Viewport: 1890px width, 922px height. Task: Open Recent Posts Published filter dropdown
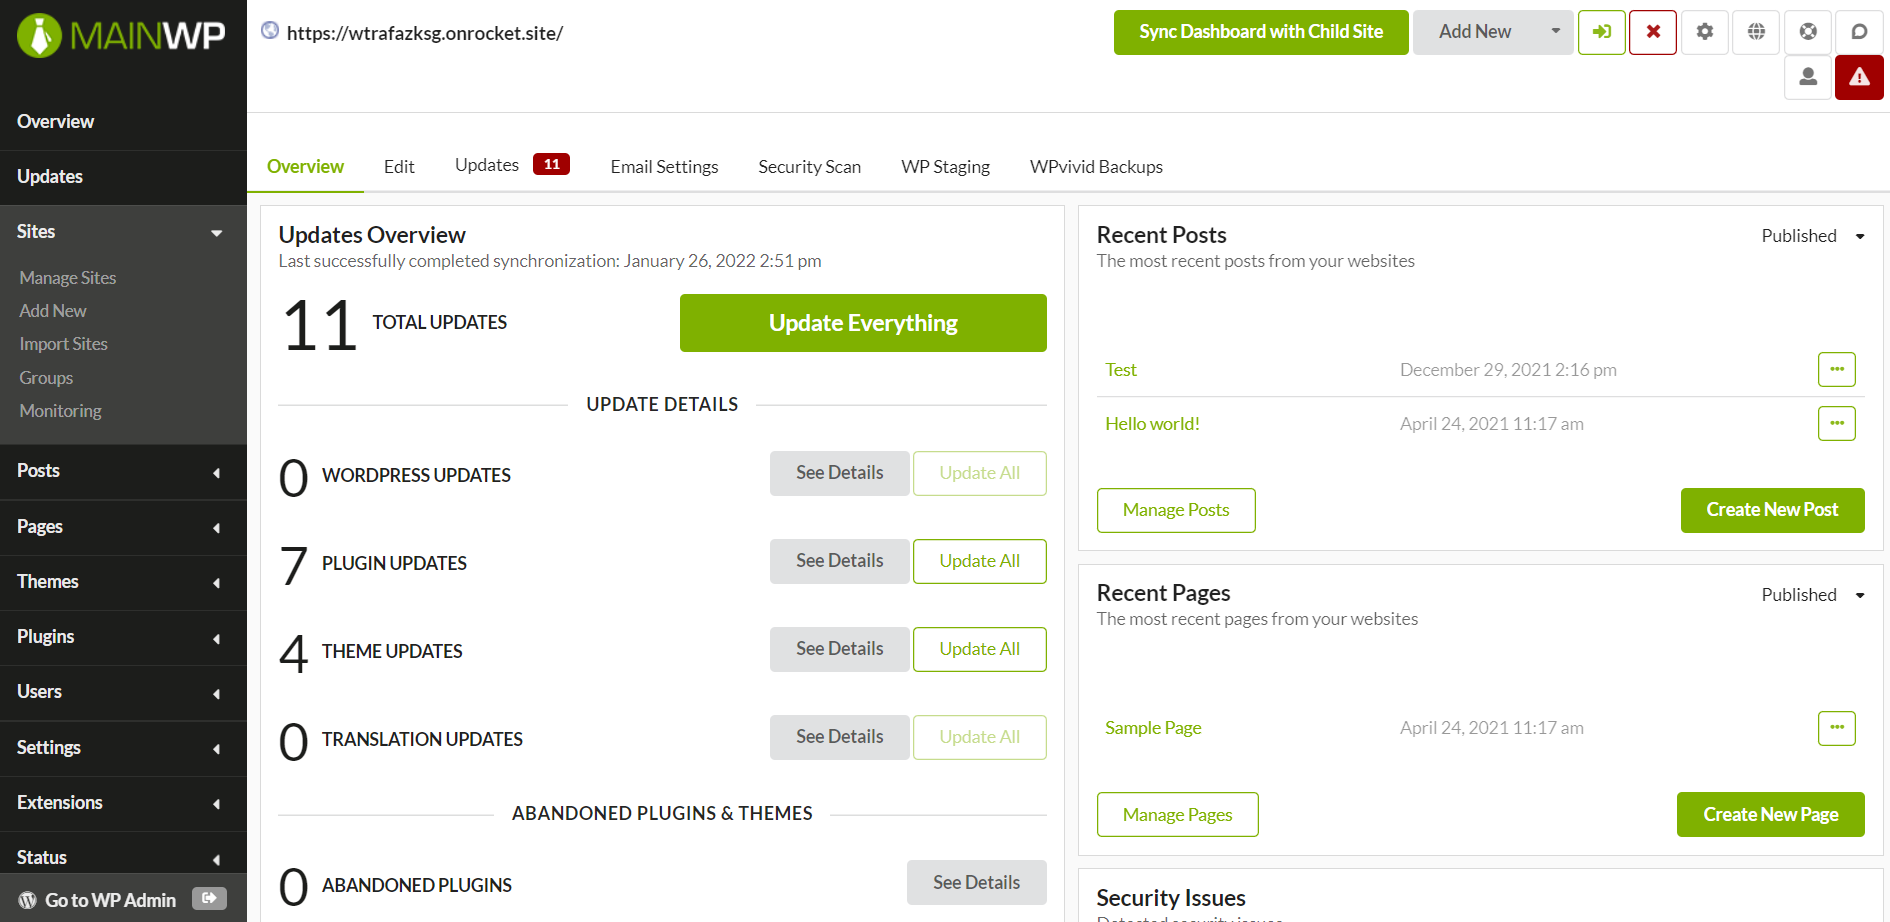click(x=1813, y=236)
